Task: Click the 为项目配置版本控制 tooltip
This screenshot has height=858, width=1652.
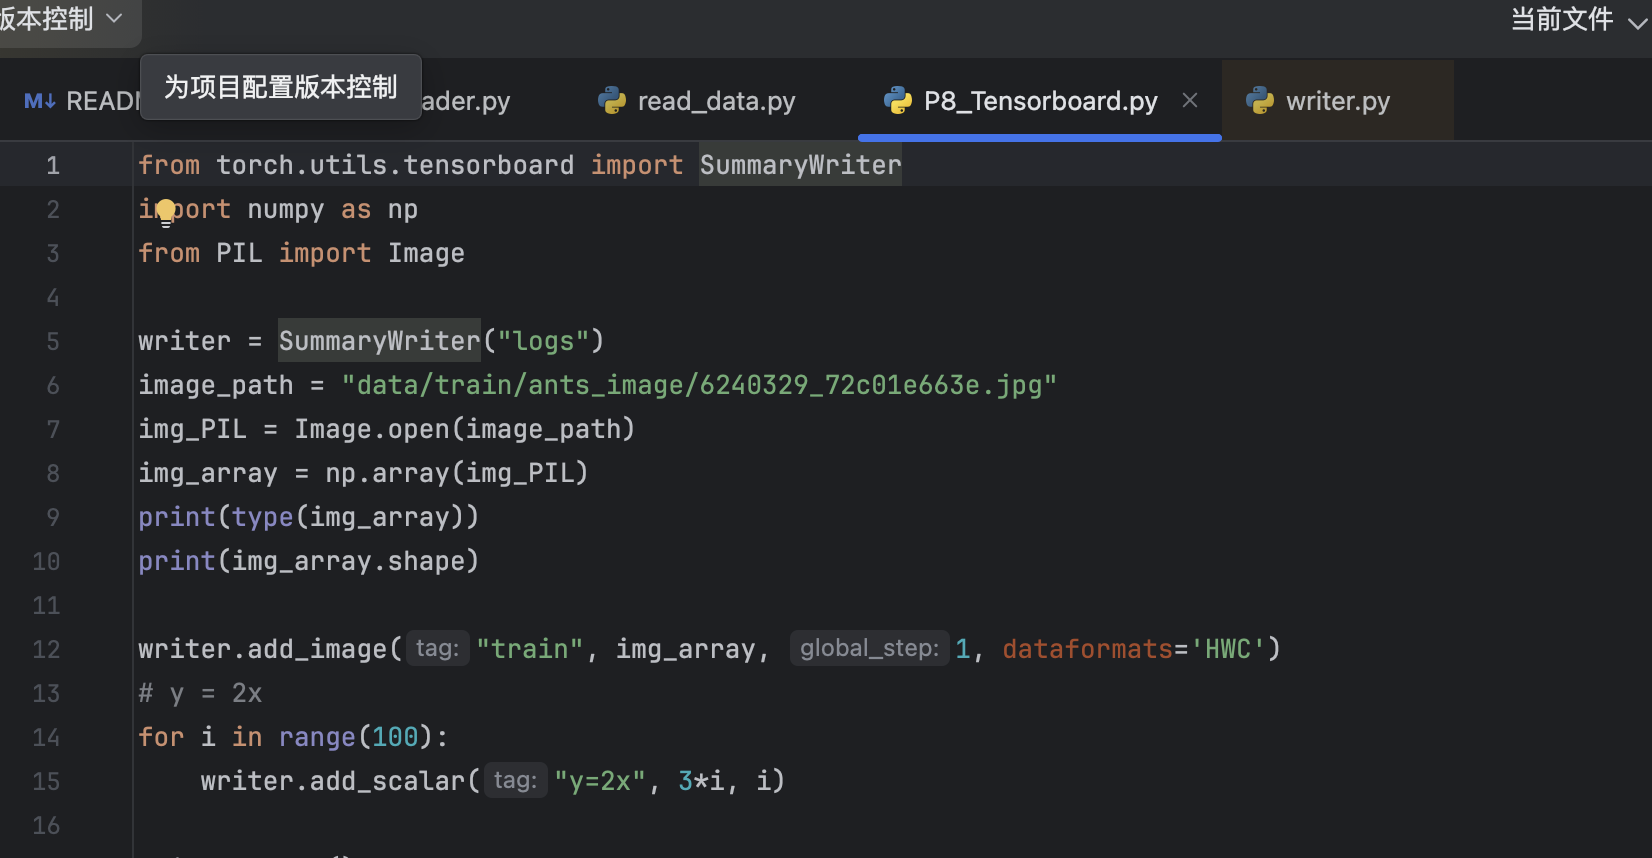Action: click(x=281, y=87)
